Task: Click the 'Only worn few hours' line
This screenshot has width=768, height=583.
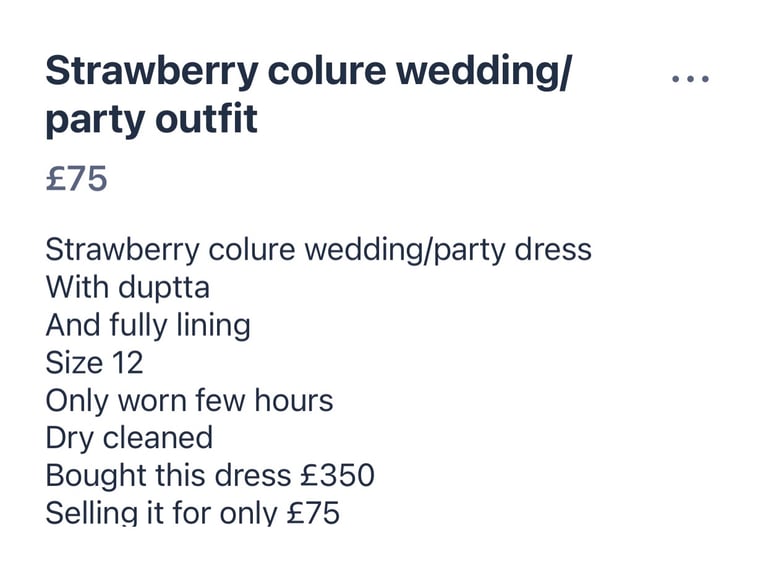Action: [x=190, y=401]
